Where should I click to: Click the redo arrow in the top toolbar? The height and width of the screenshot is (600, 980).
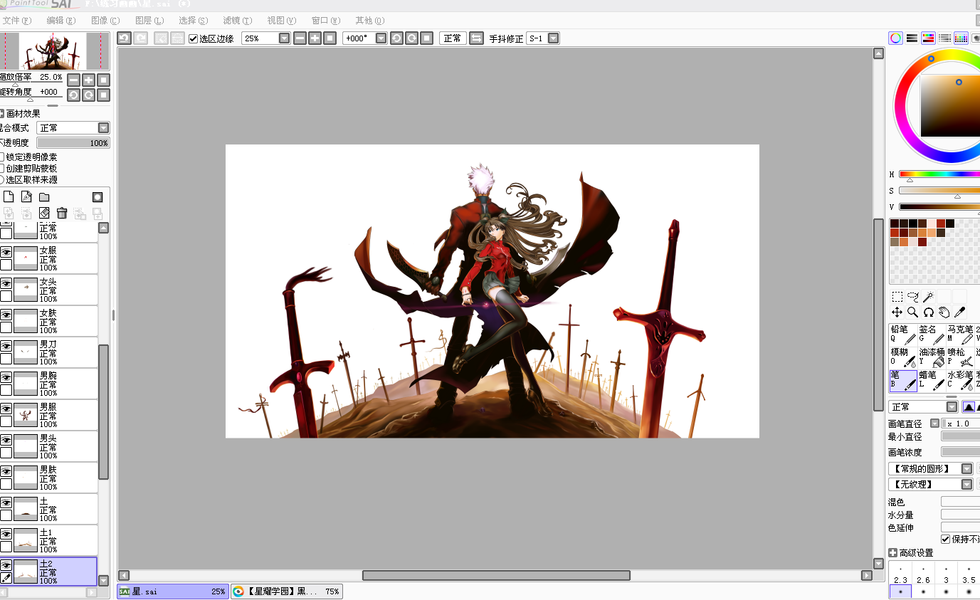141,38
